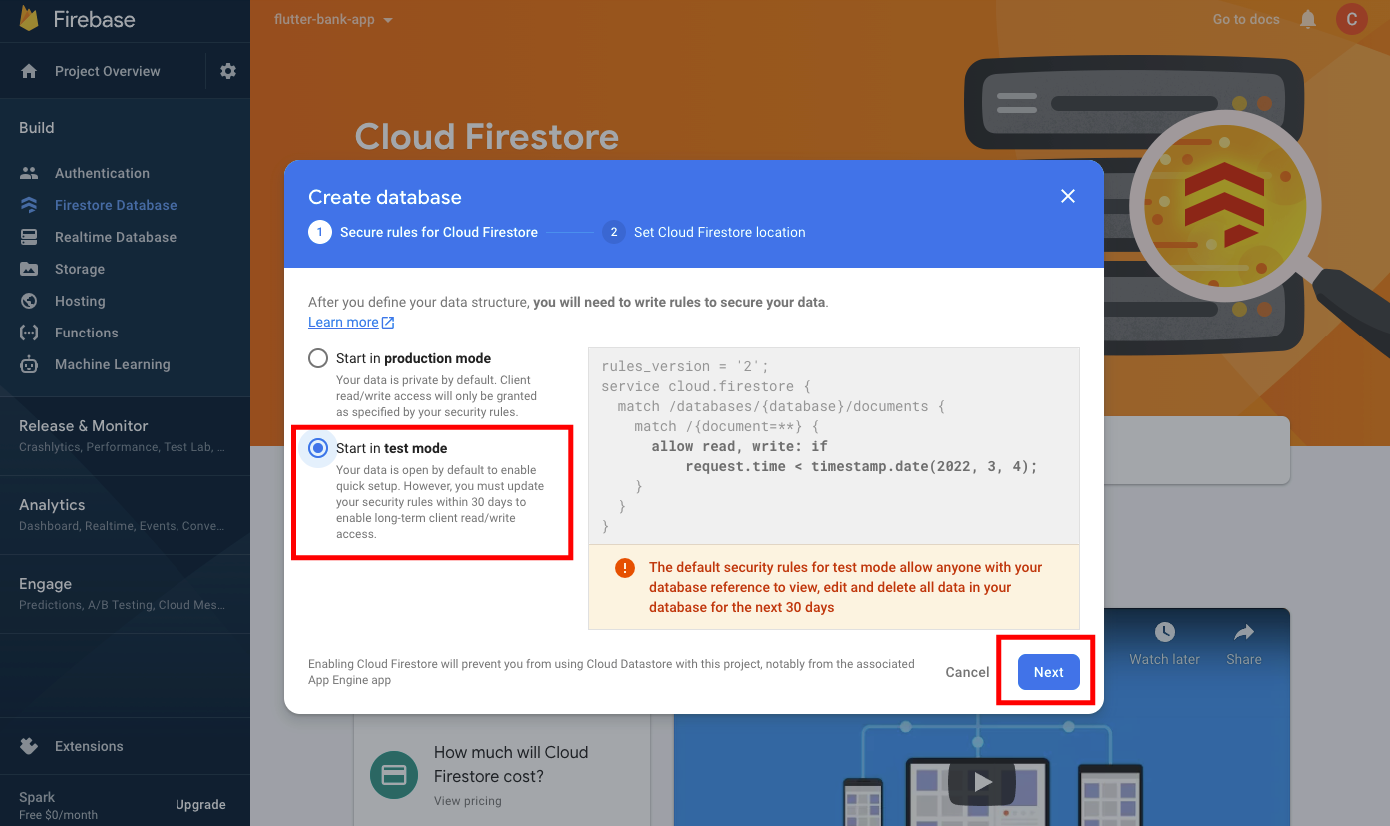Click the Firebase flame logo

(29, 19)
